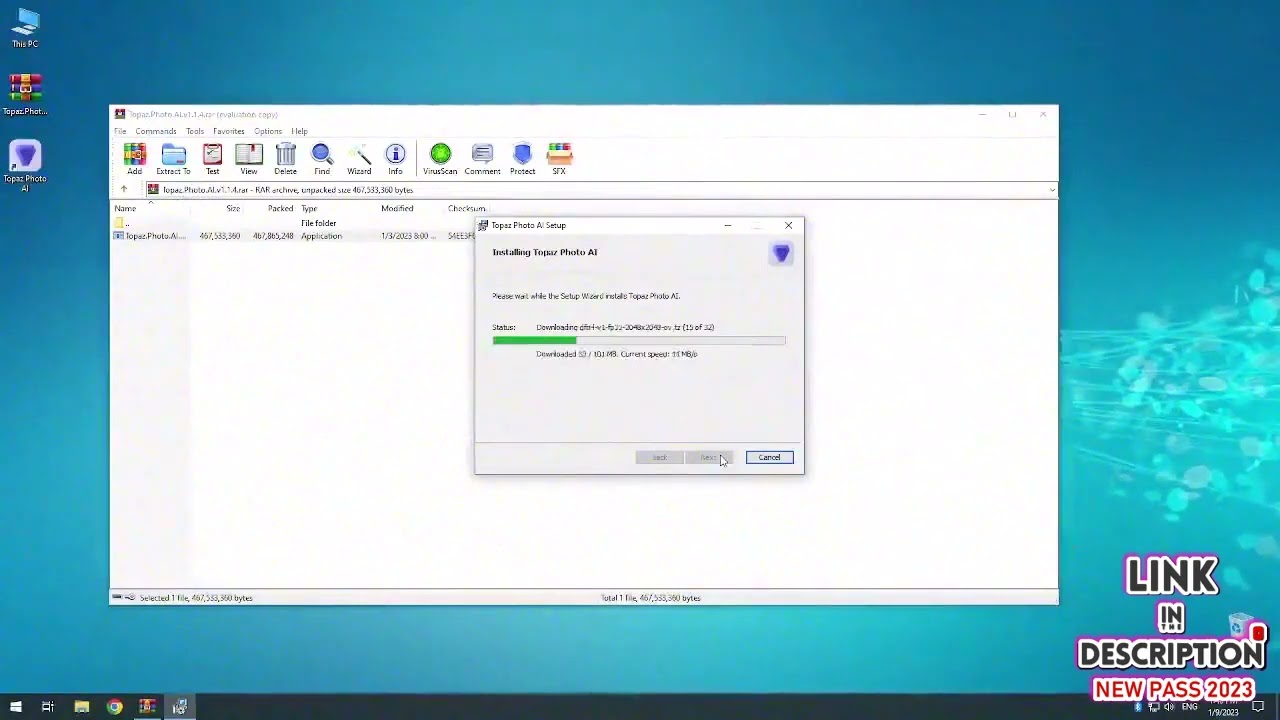Click the Extract To toolbar icon
This screenshot has height=720, width=1280.
pyautogui.click(x=173, y=159)
